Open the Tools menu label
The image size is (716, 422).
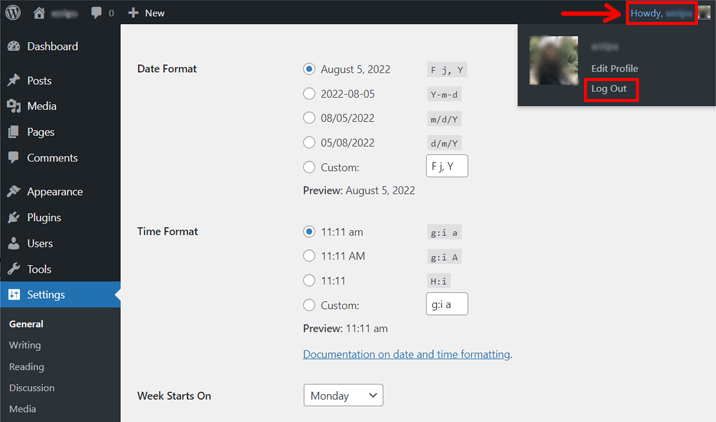[39, 269]
